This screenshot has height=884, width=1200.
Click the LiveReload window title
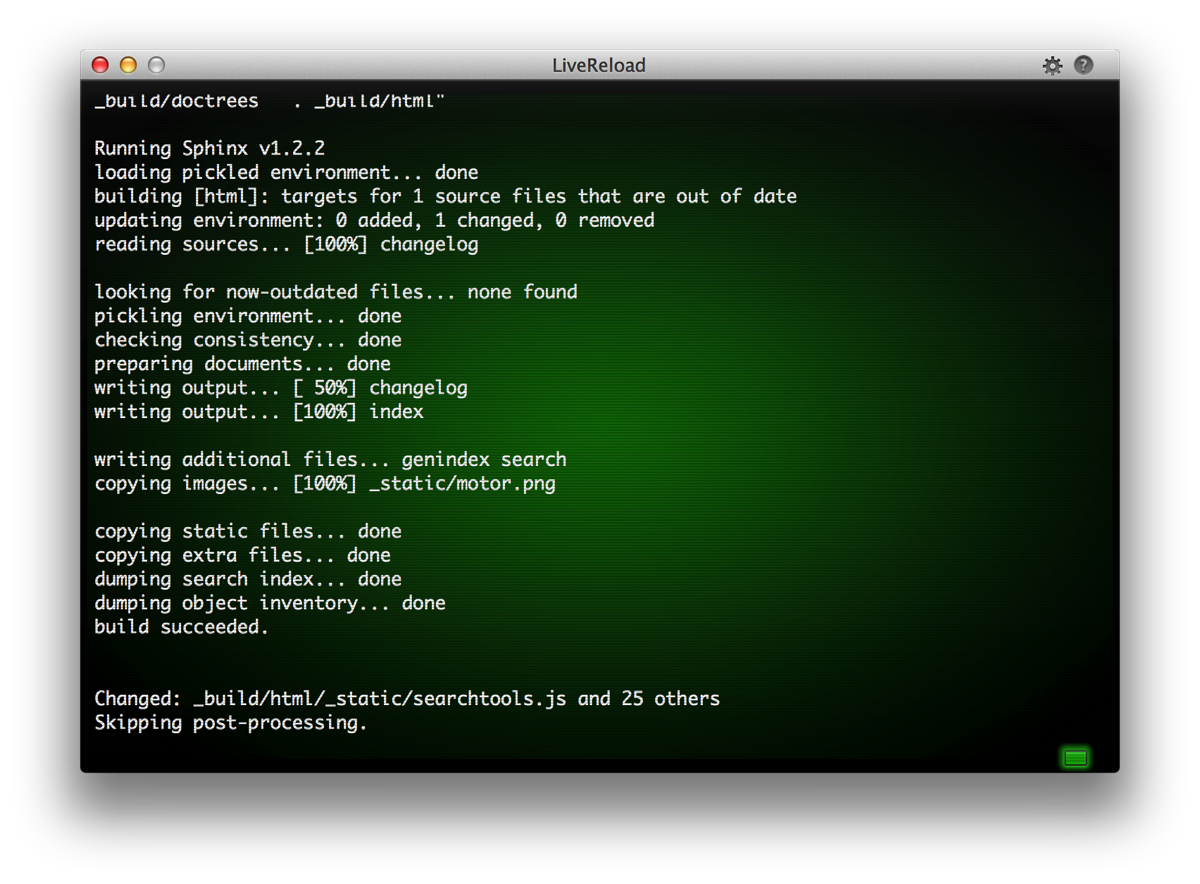pyautogui.click(x=599, y=65)
